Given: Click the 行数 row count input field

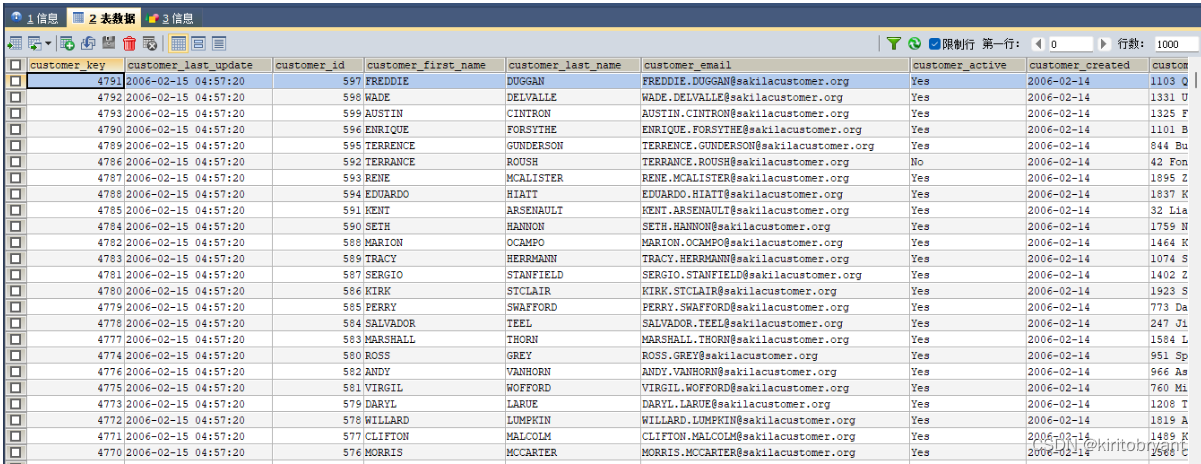Looking at the screenshot, I should coord(1176,44).
